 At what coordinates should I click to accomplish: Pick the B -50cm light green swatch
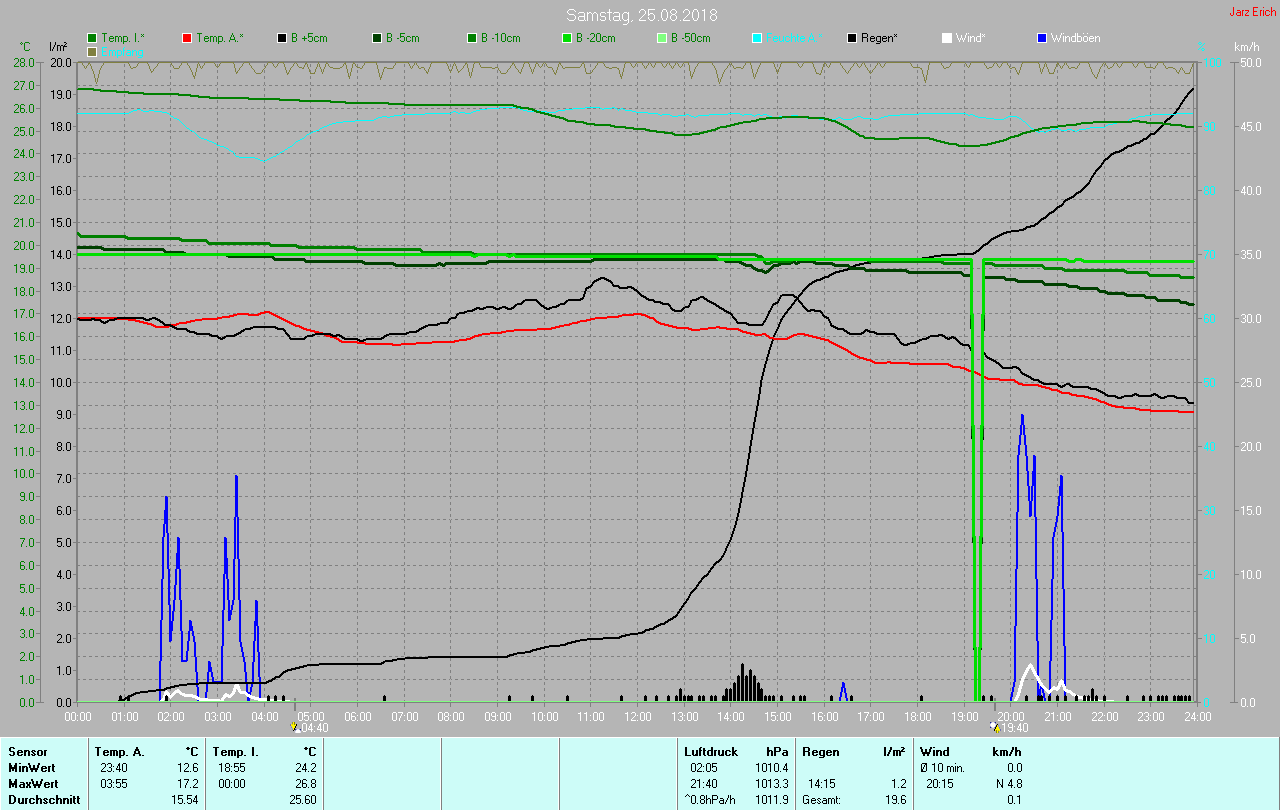[661, 38]
